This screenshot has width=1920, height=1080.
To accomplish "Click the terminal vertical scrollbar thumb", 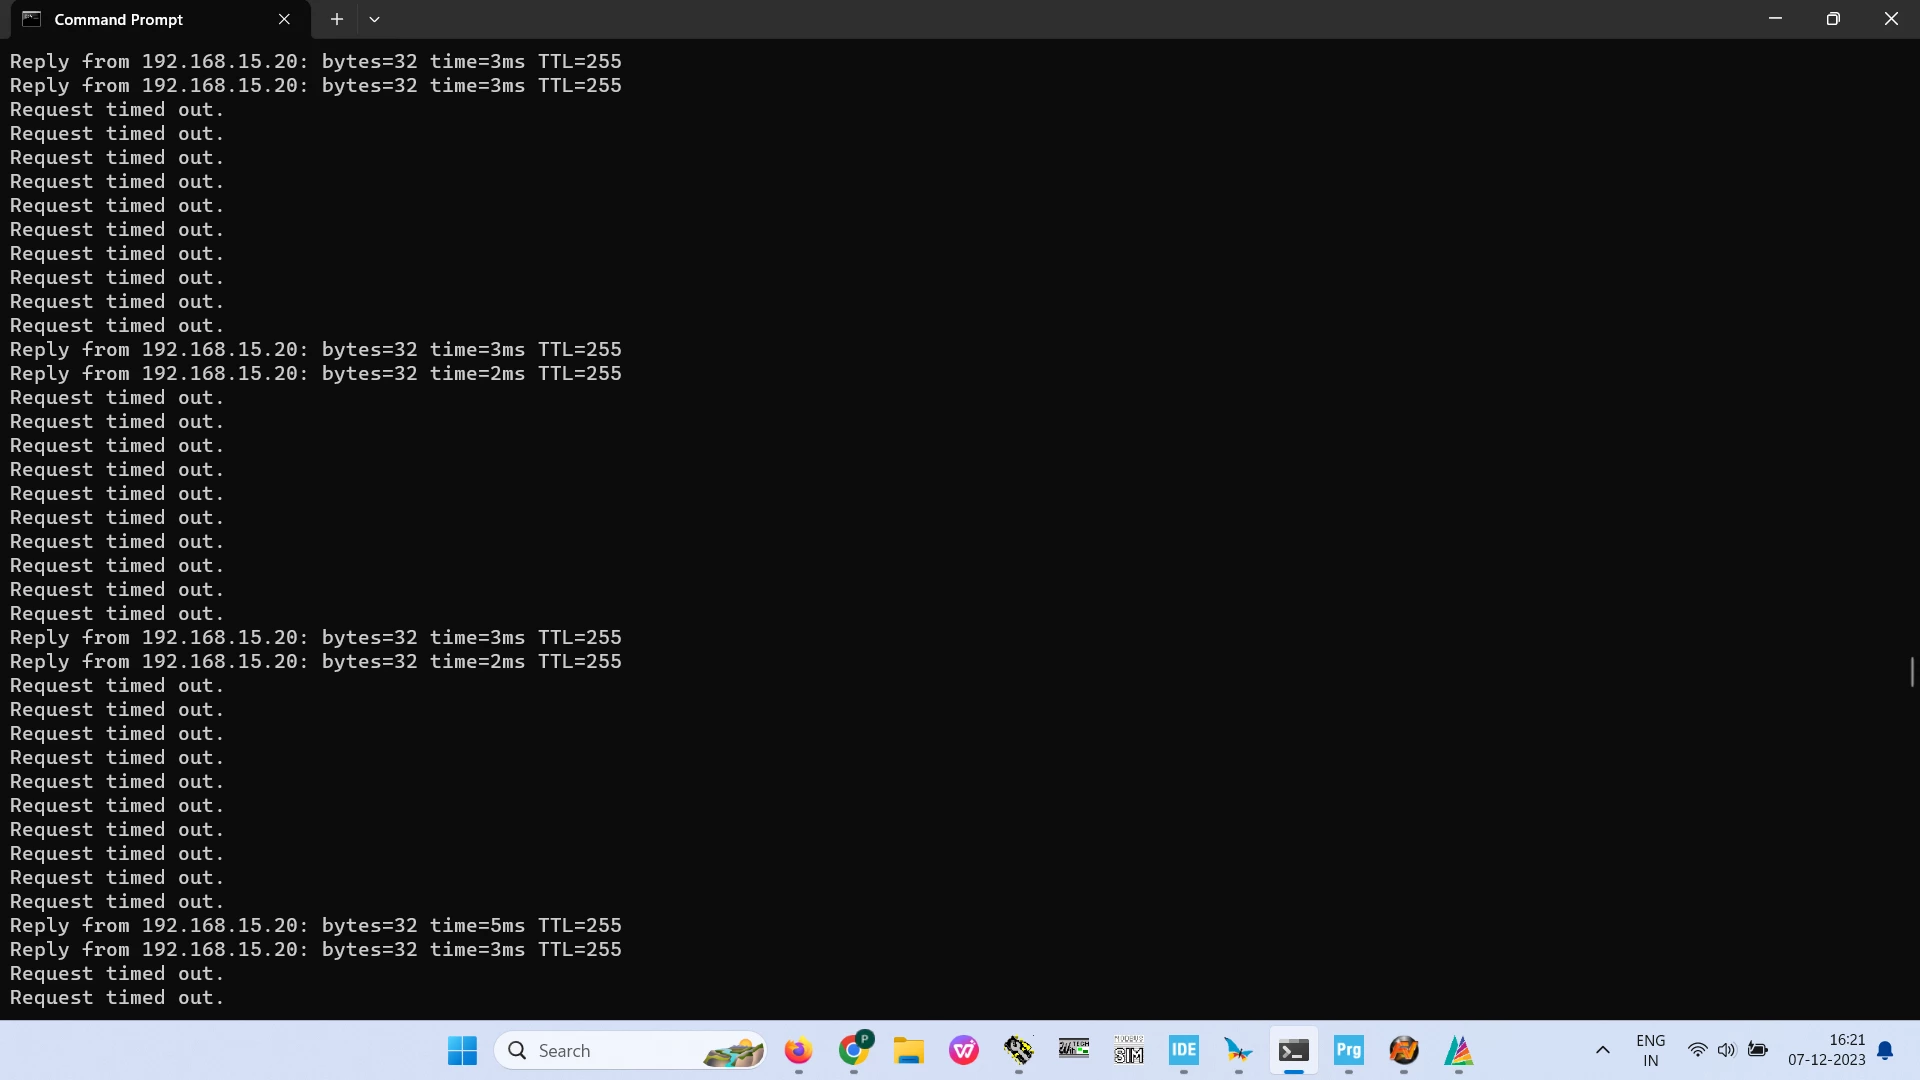I will coord(1912,672).
